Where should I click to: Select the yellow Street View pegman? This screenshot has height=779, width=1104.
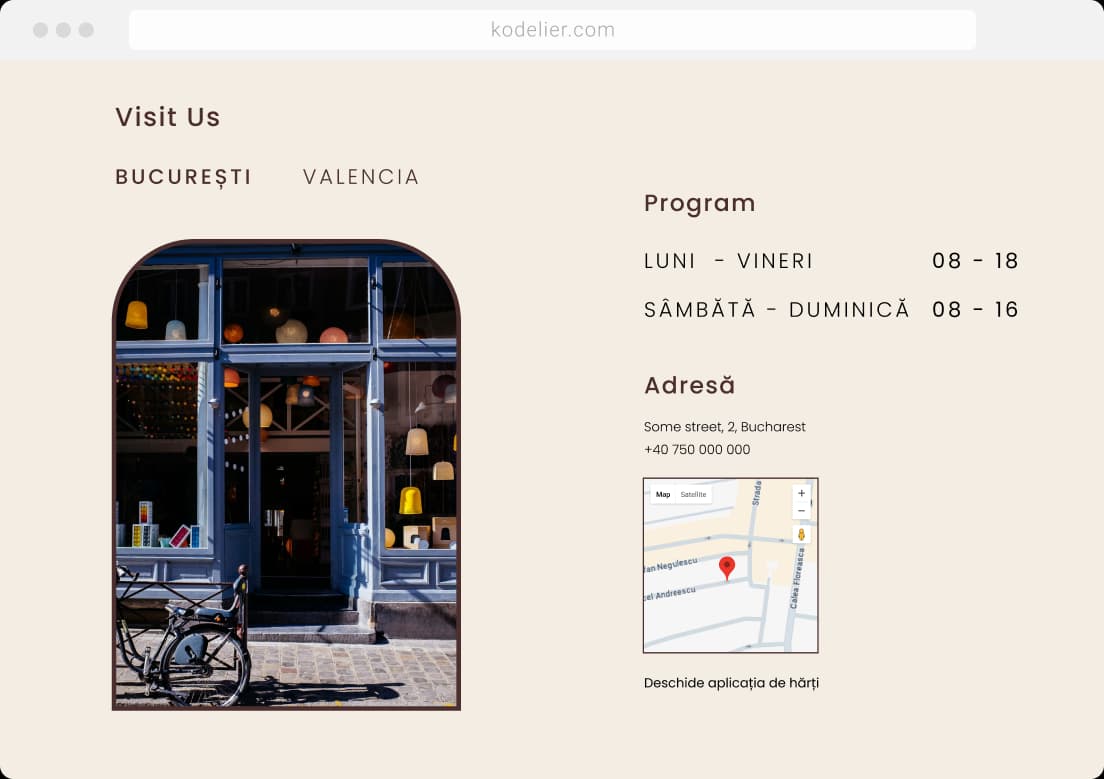[x=801, y=535]
